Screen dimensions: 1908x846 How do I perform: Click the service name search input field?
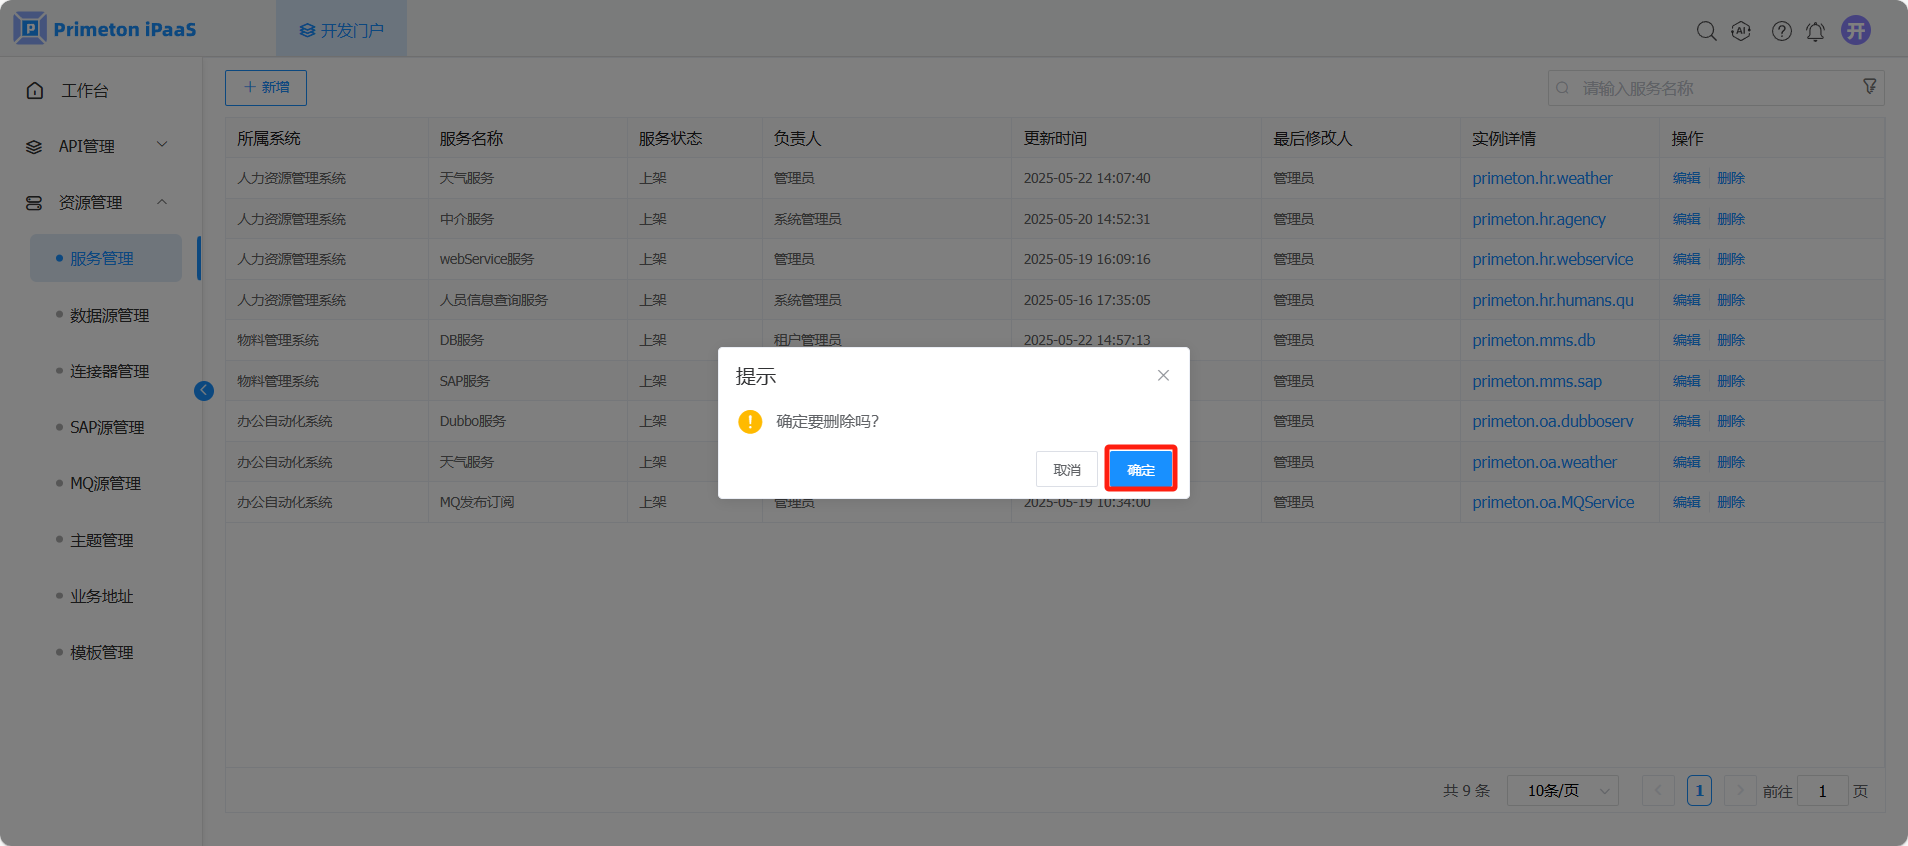pos(1710,88)
